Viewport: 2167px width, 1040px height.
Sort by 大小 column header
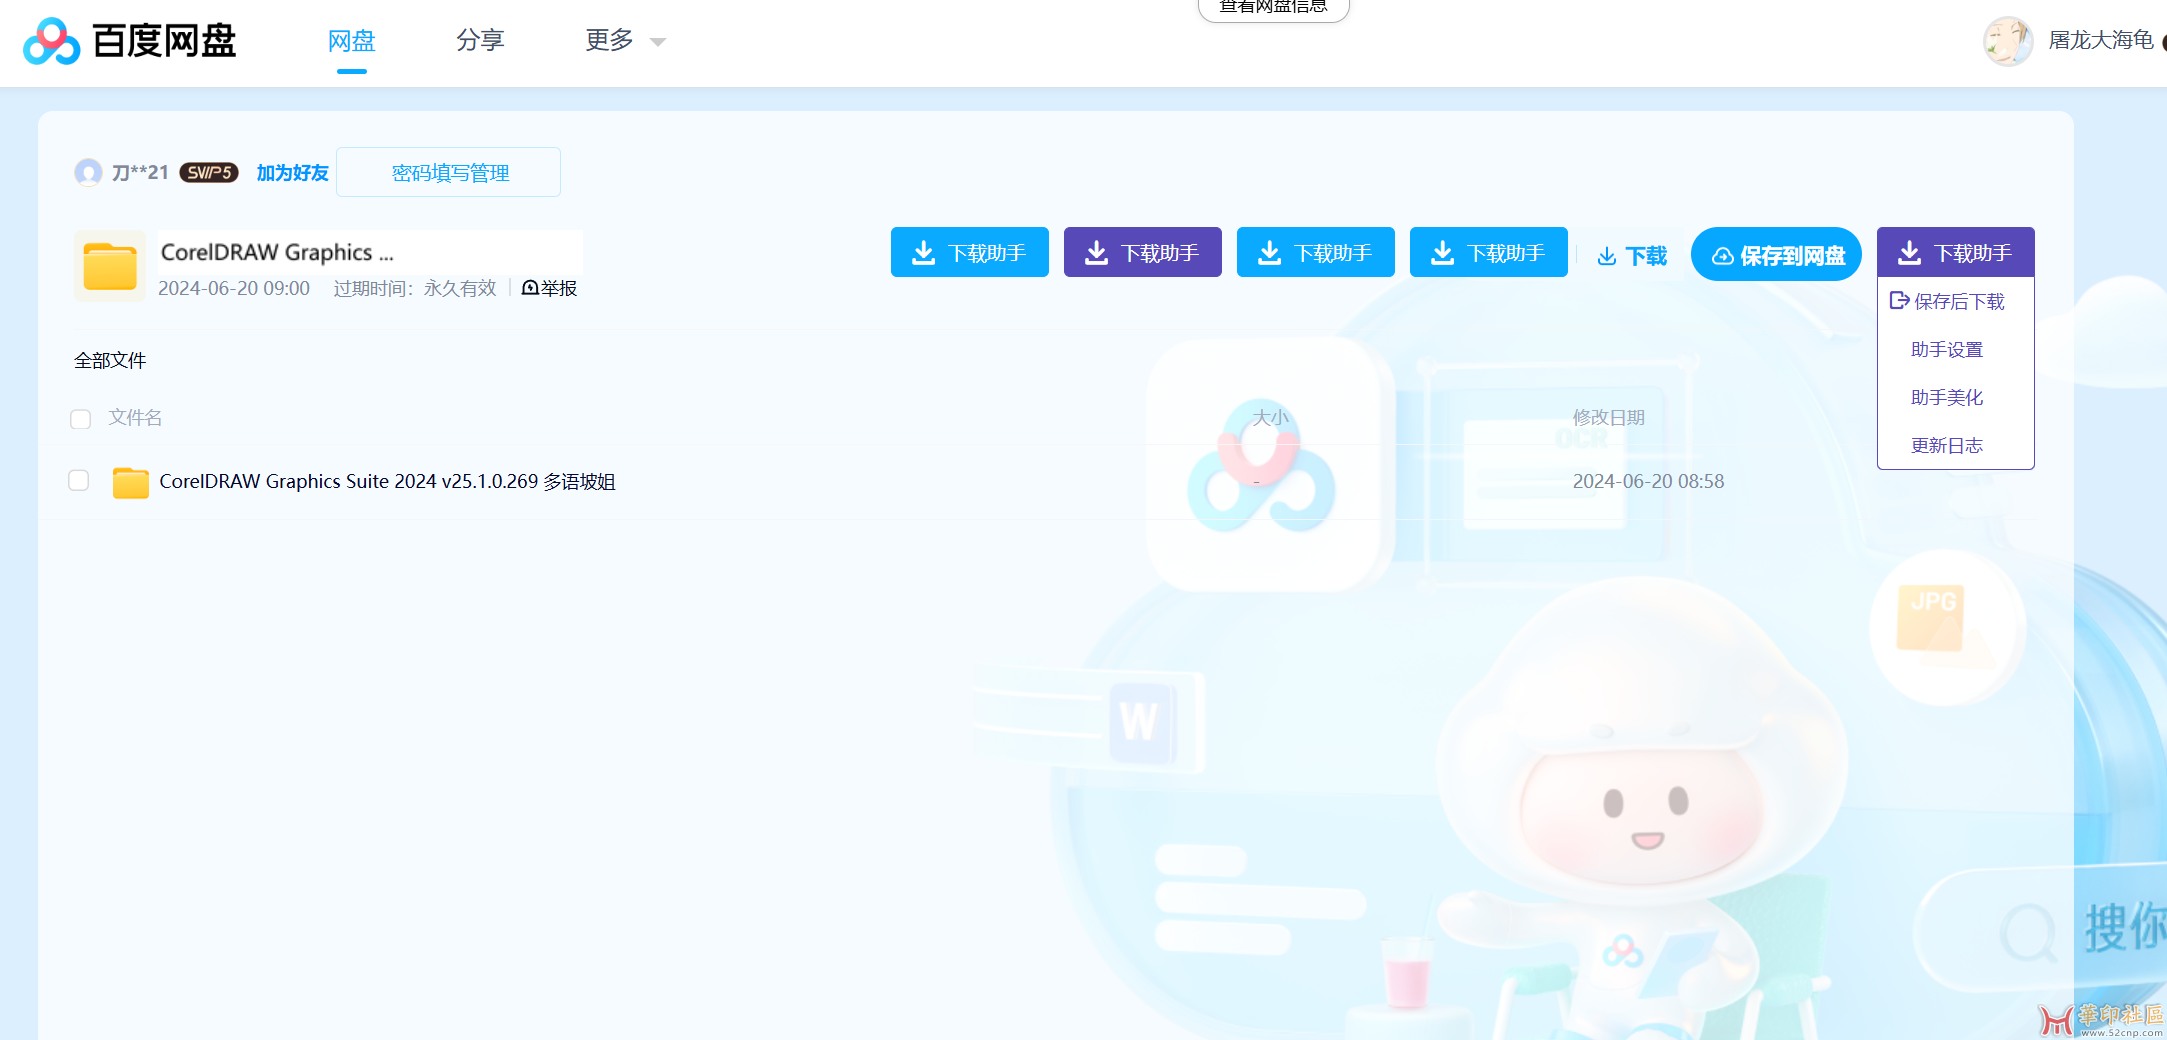[x=1270, y=417]
